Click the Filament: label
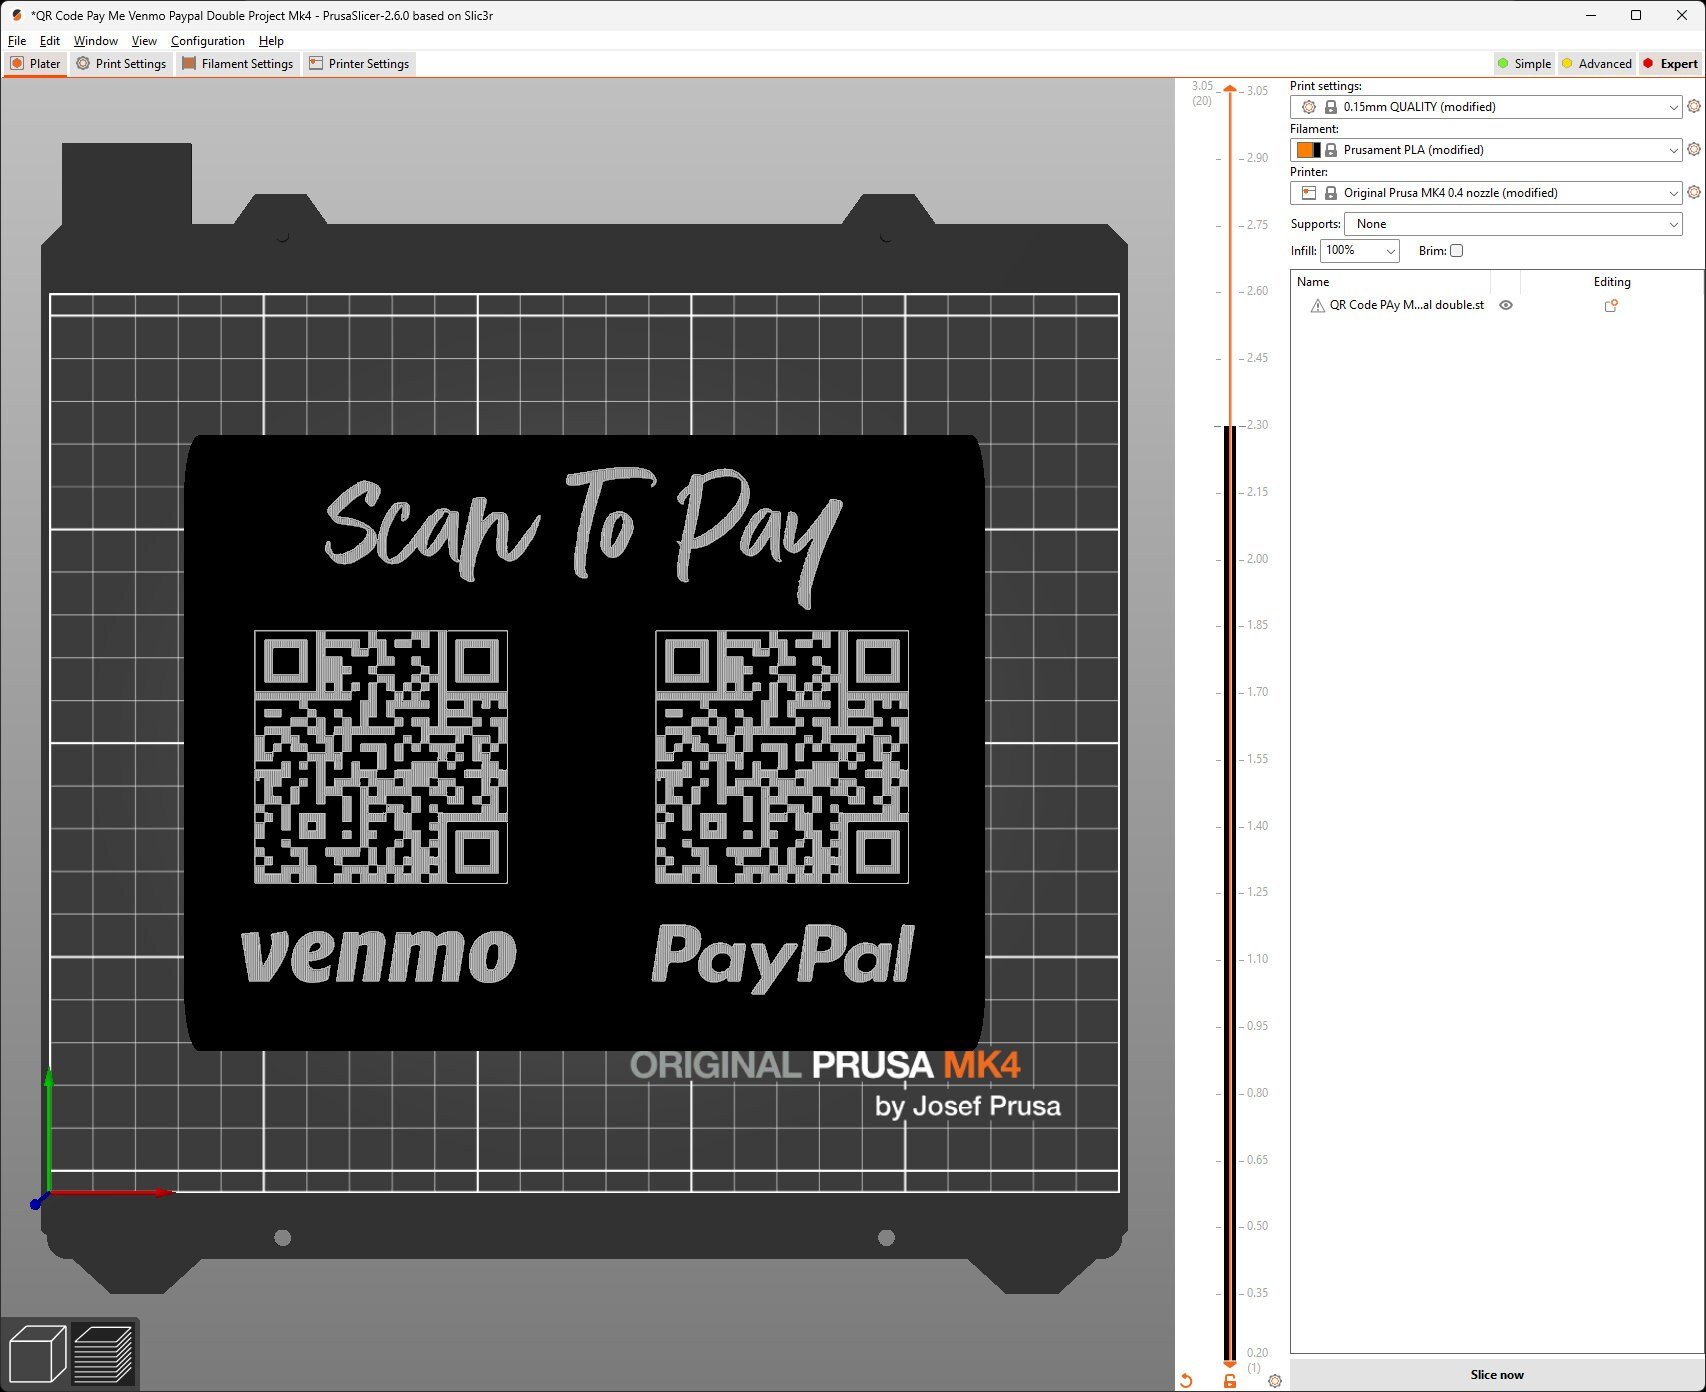 coord(1314,129)
